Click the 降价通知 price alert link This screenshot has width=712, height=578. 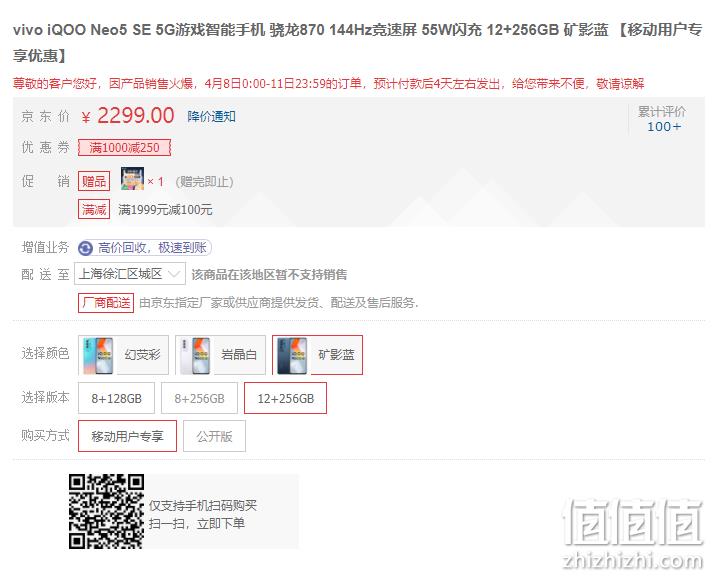pyautogui.click(x=212, y=117)
